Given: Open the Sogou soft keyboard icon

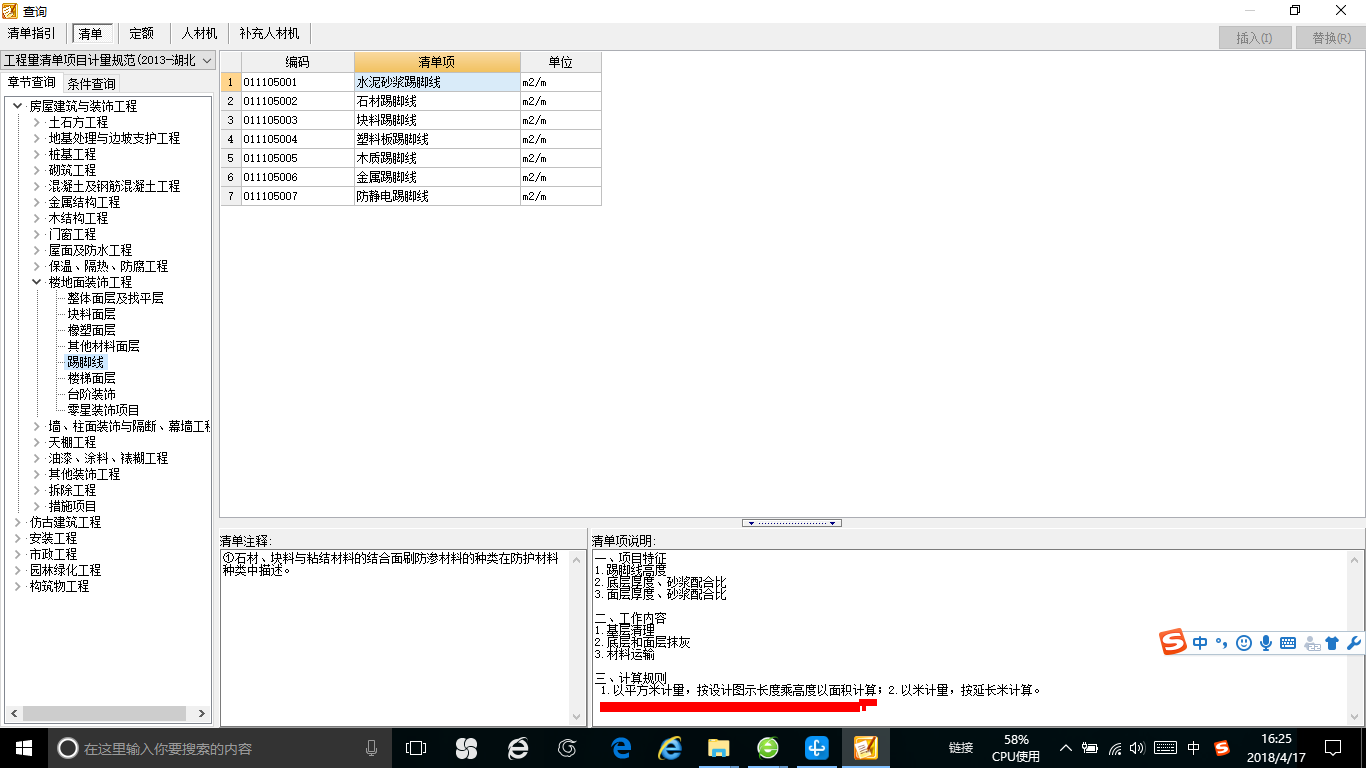Looking at the screenshot, I should pyautogui.click(x=1288, y=643).
